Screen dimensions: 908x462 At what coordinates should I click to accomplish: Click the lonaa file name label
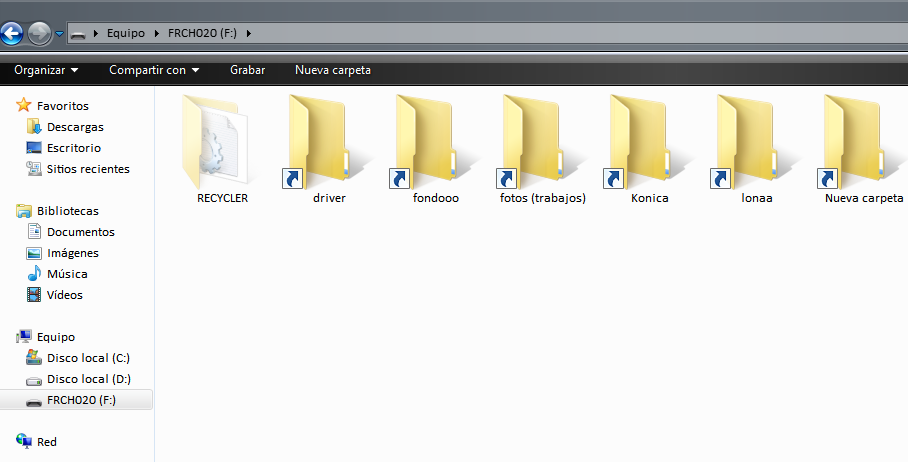(757, 198)
